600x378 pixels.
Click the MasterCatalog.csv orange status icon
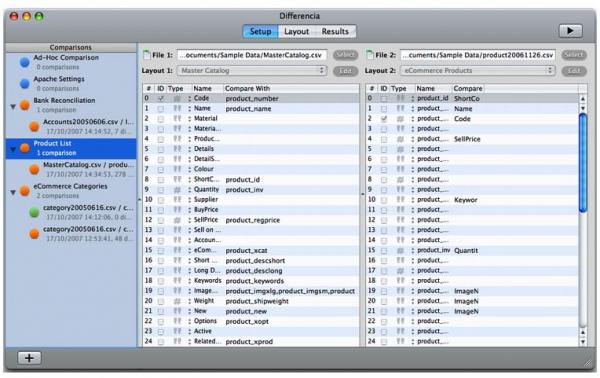34,169
